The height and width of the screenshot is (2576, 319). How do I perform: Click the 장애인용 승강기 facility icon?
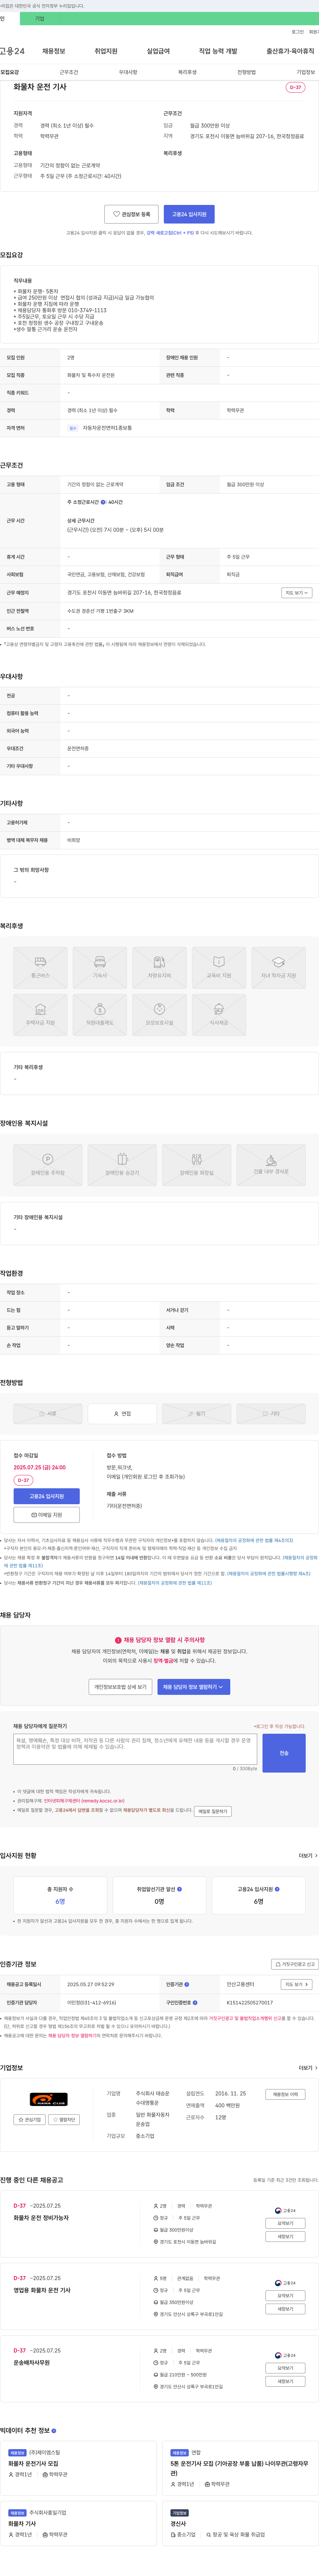pos(122,1165)
